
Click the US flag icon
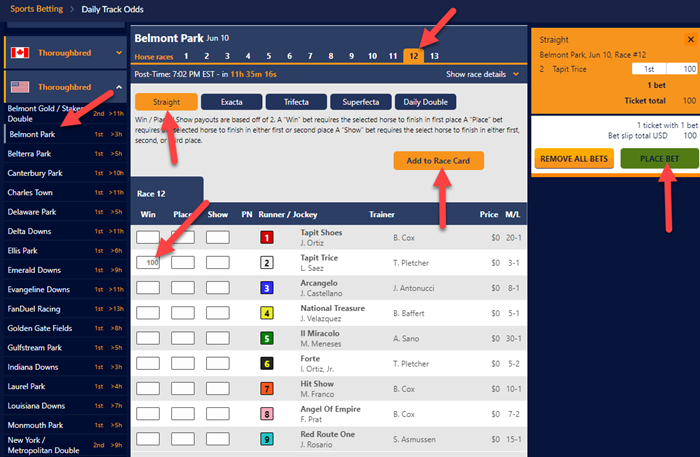pos(20,87)
